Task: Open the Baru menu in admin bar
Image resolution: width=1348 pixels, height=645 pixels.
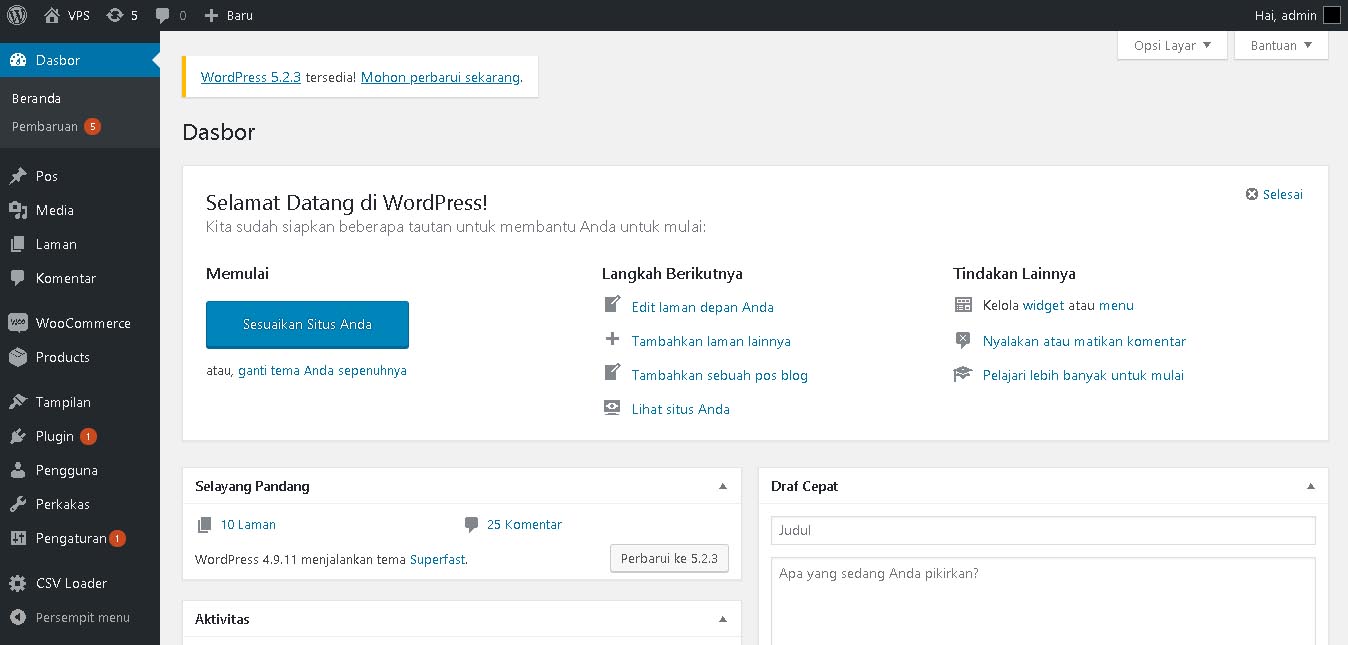Action: click(x=228, y=15)
